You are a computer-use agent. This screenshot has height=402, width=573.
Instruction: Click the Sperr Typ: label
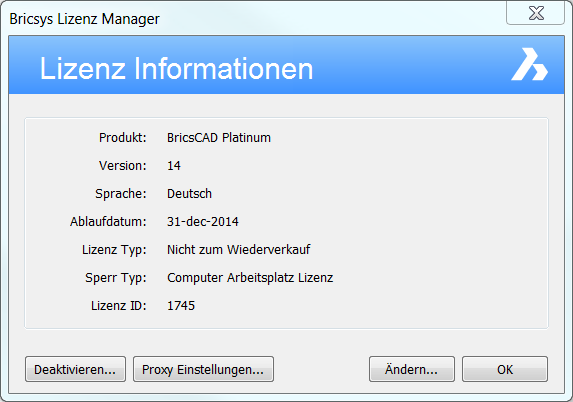pyautogui.click(x=116, y=278)
